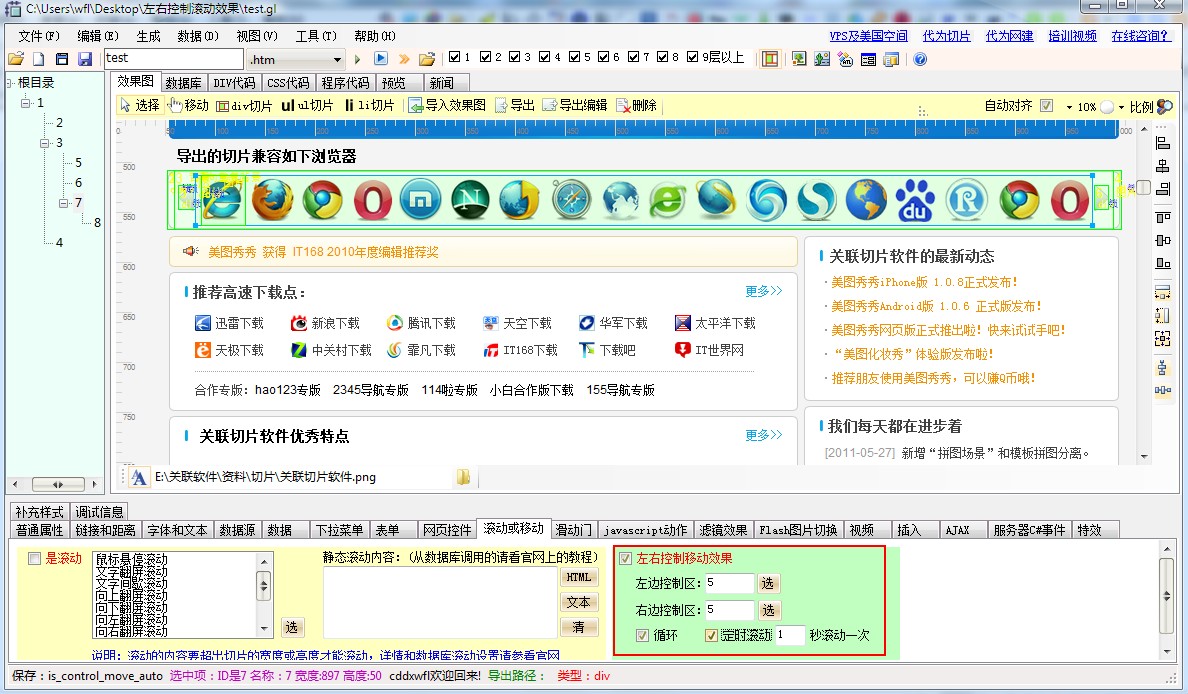Open the 工具(T) menu
The image size is (1188, 694).
point(316,36)
